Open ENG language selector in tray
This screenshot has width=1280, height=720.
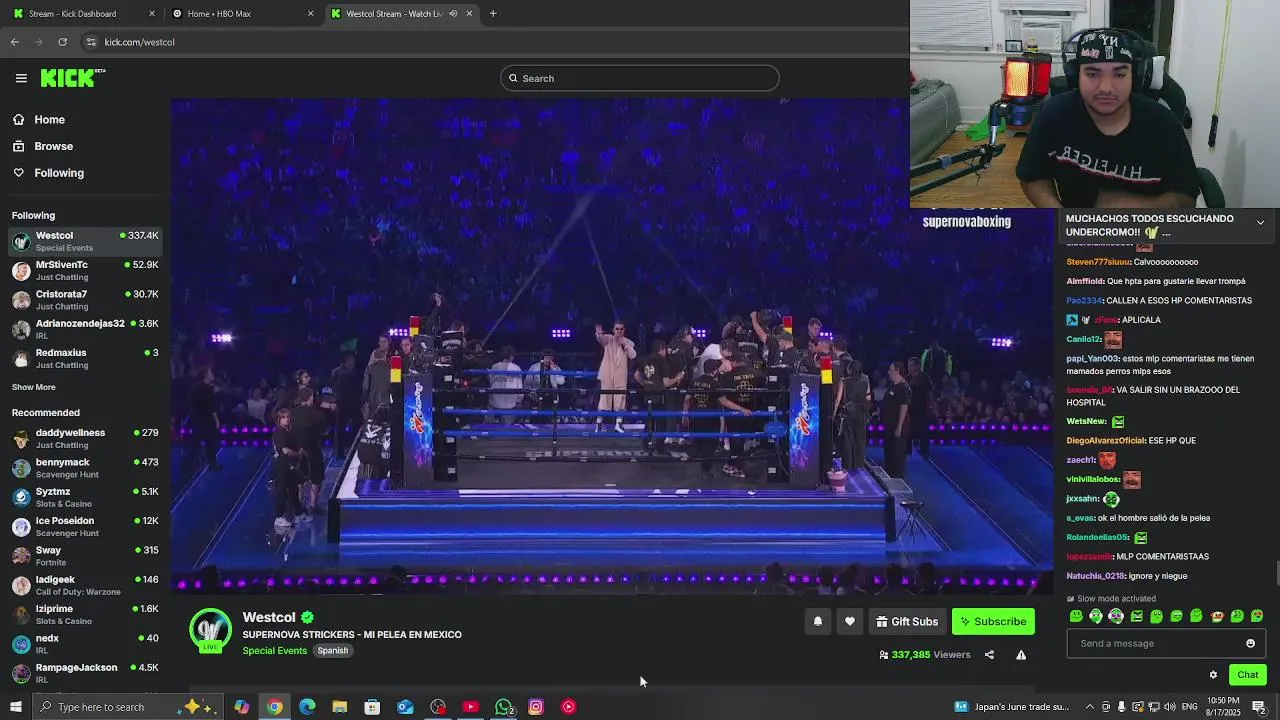[1189, 707]
